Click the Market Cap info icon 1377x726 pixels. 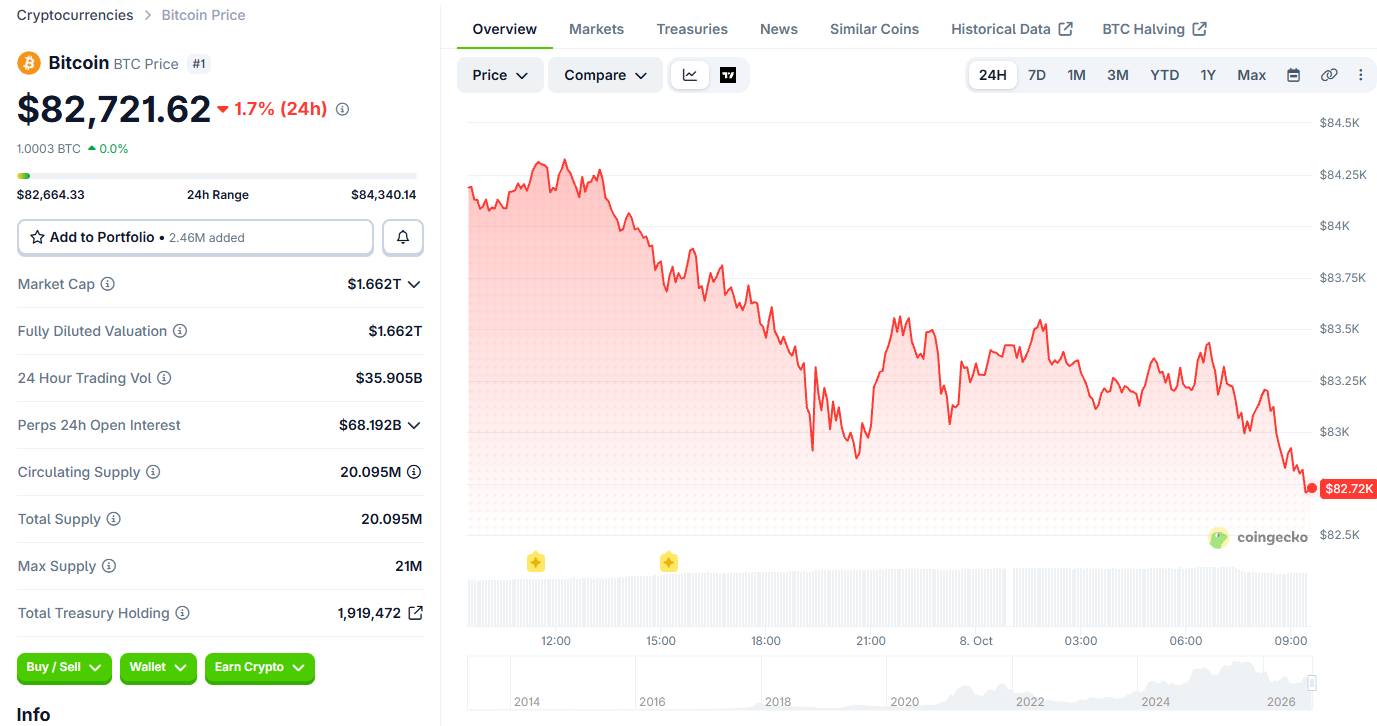108,284
